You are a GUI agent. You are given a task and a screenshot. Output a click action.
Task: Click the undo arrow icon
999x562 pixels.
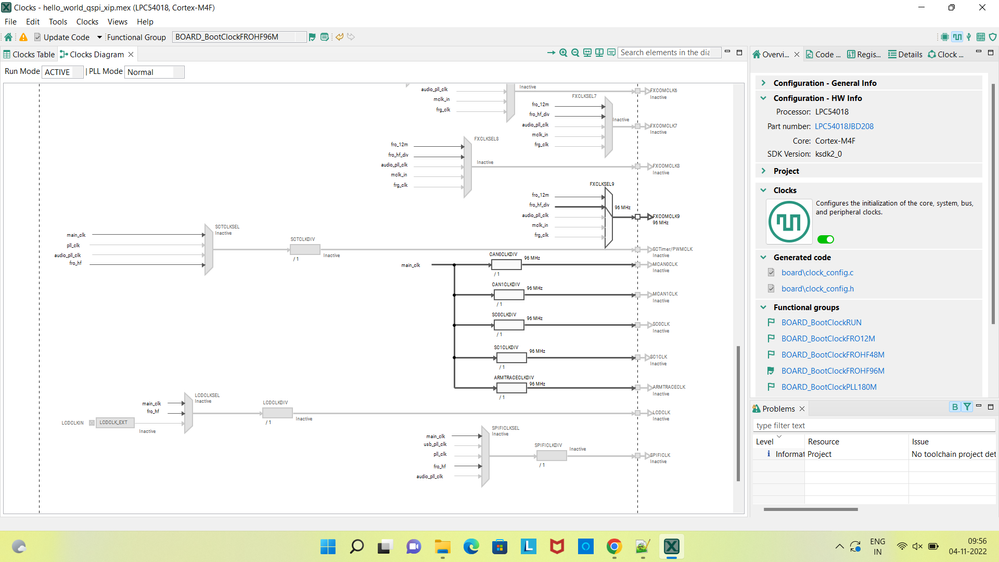[x=340, y=37]
